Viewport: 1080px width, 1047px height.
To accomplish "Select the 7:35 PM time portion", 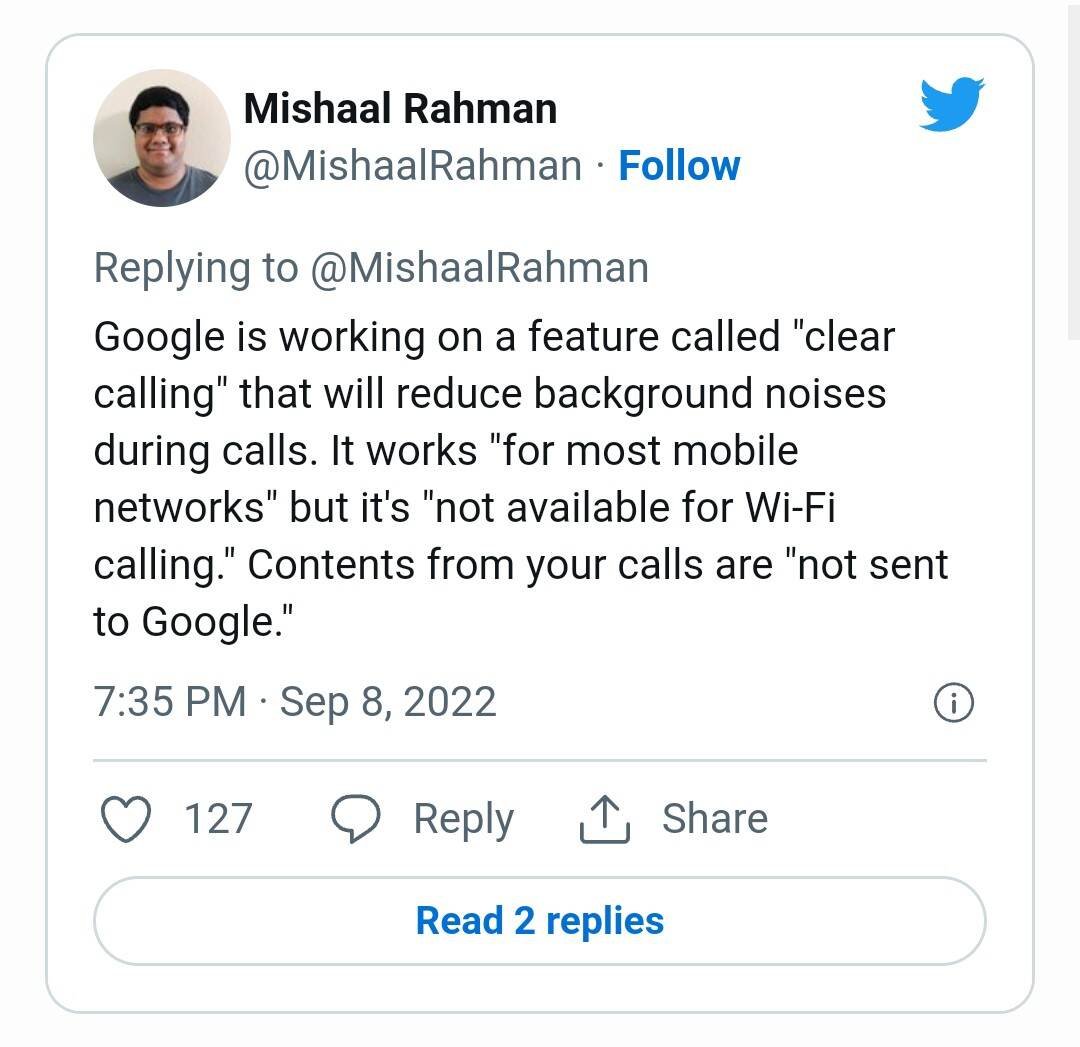I will tap(168, 701).
